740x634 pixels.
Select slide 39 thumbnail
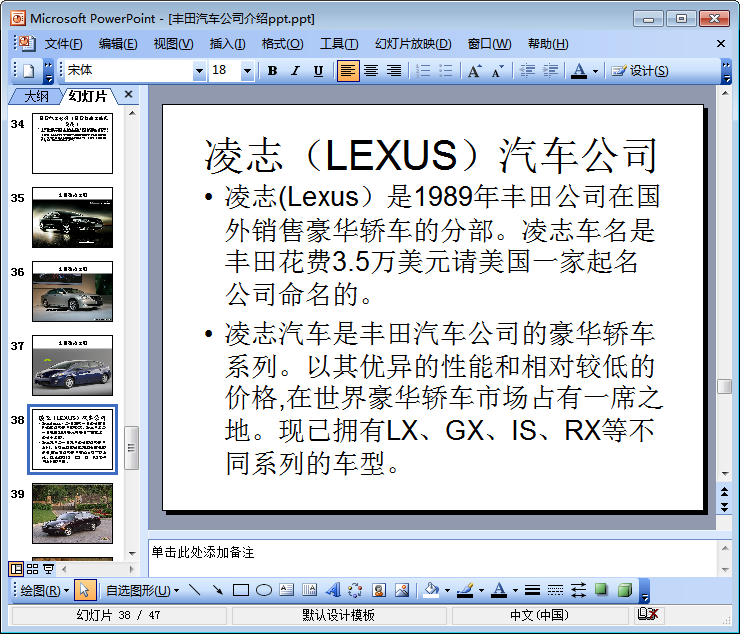click(x=72, y=514)
